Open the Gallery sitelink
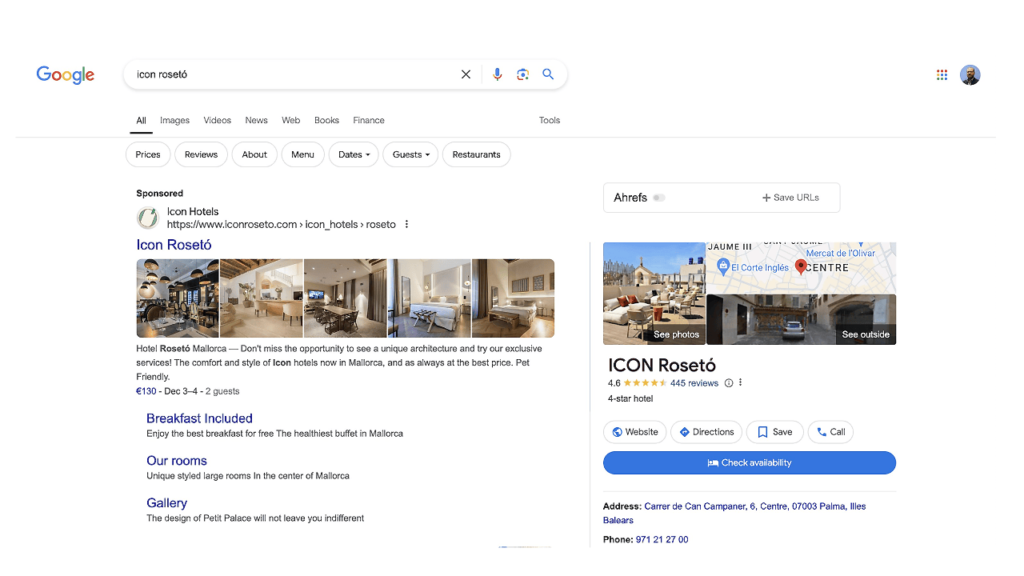Viewport: 1024px width, 576px height. click(x=167, y=503)
